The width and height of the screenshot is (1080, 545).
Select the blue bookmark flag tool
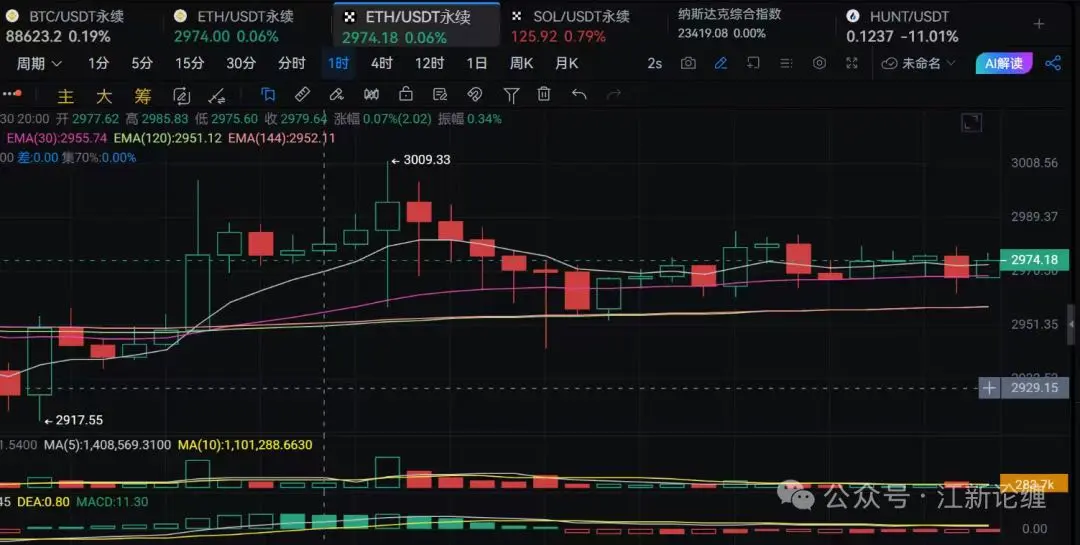pyautogui.click(x=268, y=94)
